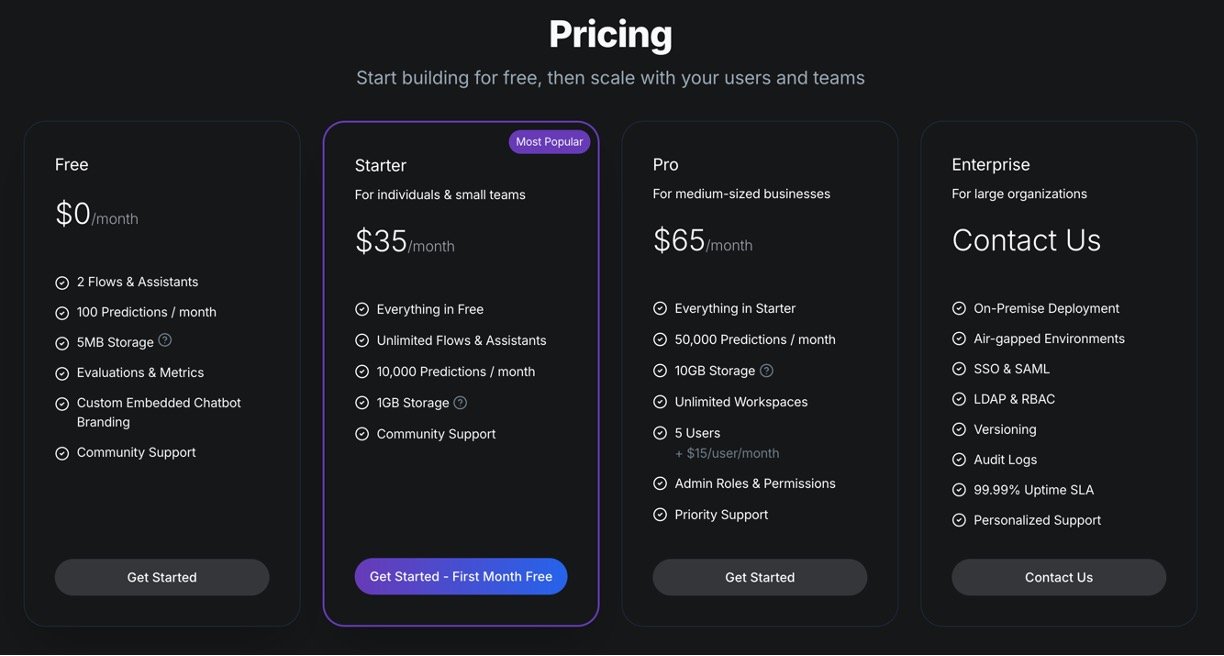Click checkmark icon next to Evaluations & Metrics
The height and width of the screenshot is (656, 1224).
pyautogui.click(x=62, y=373)
